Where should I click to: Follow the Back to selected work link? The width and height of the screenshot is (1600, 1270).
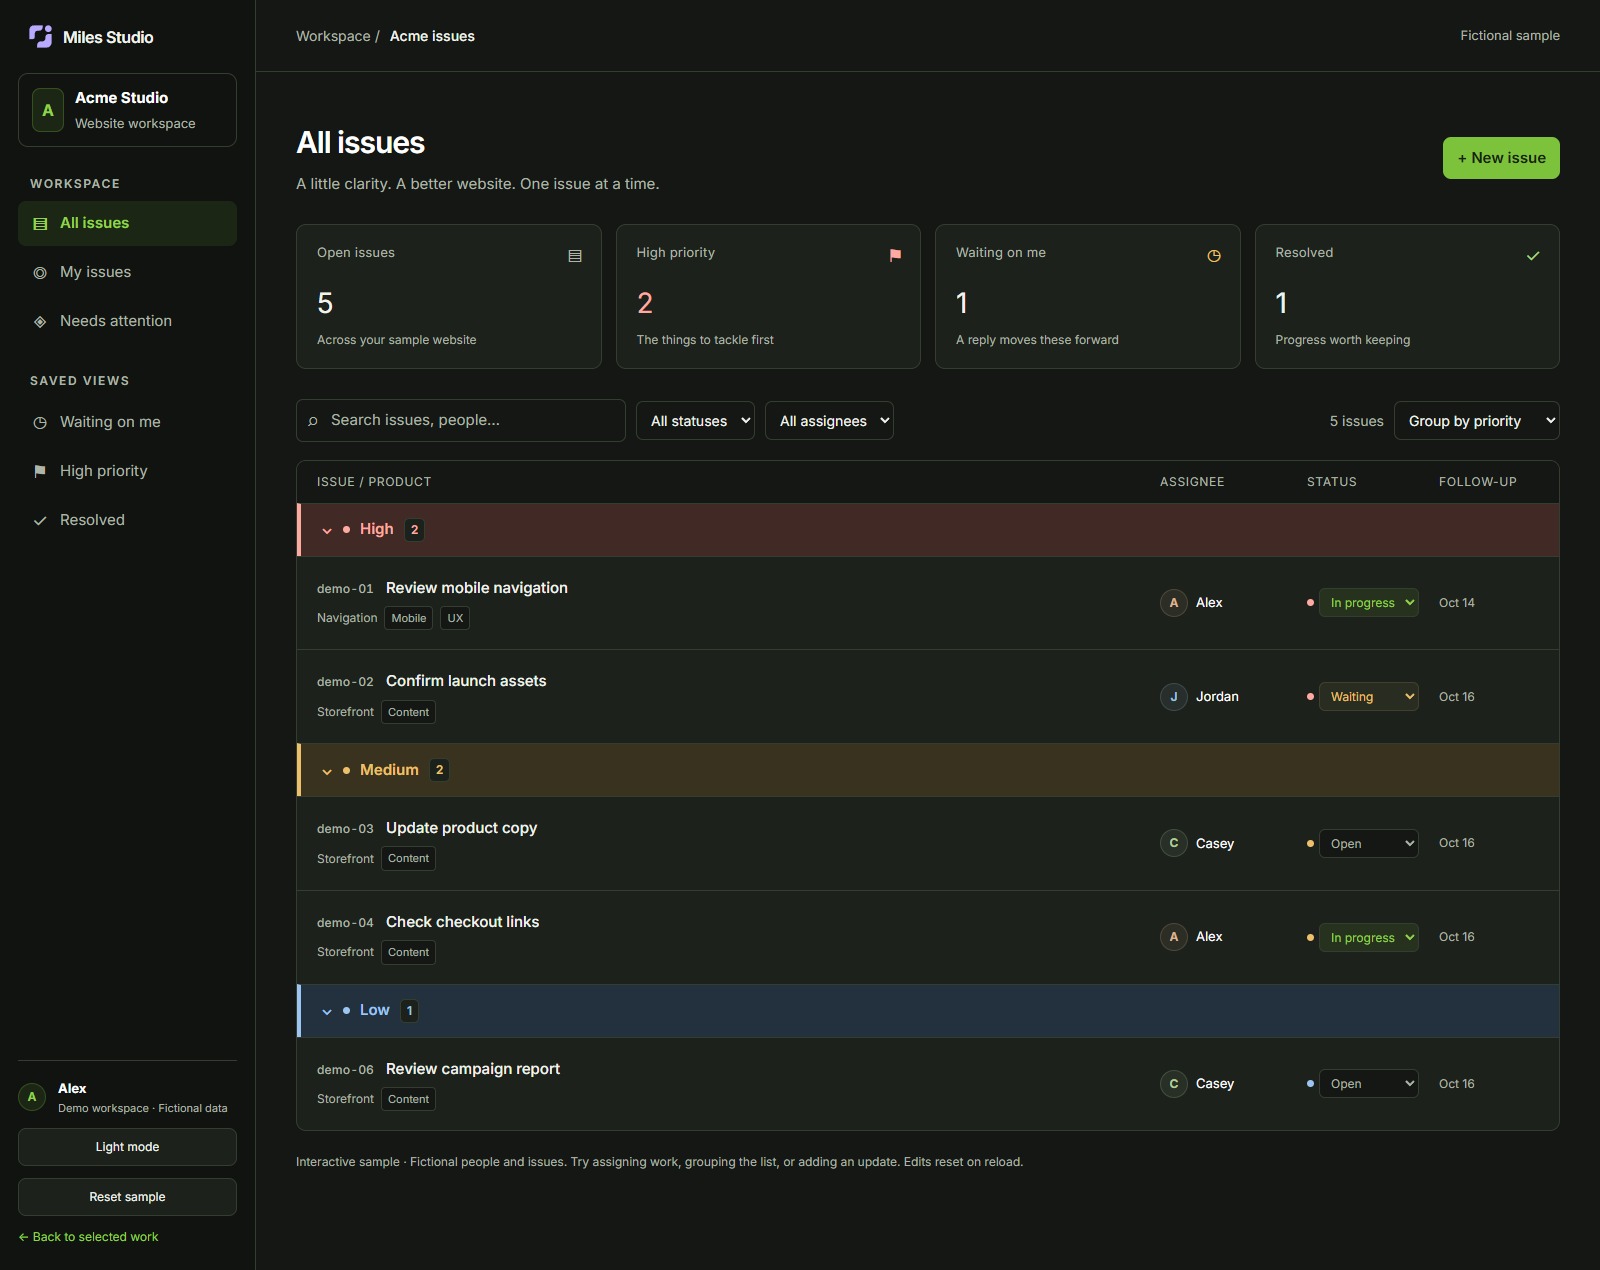88,1237
